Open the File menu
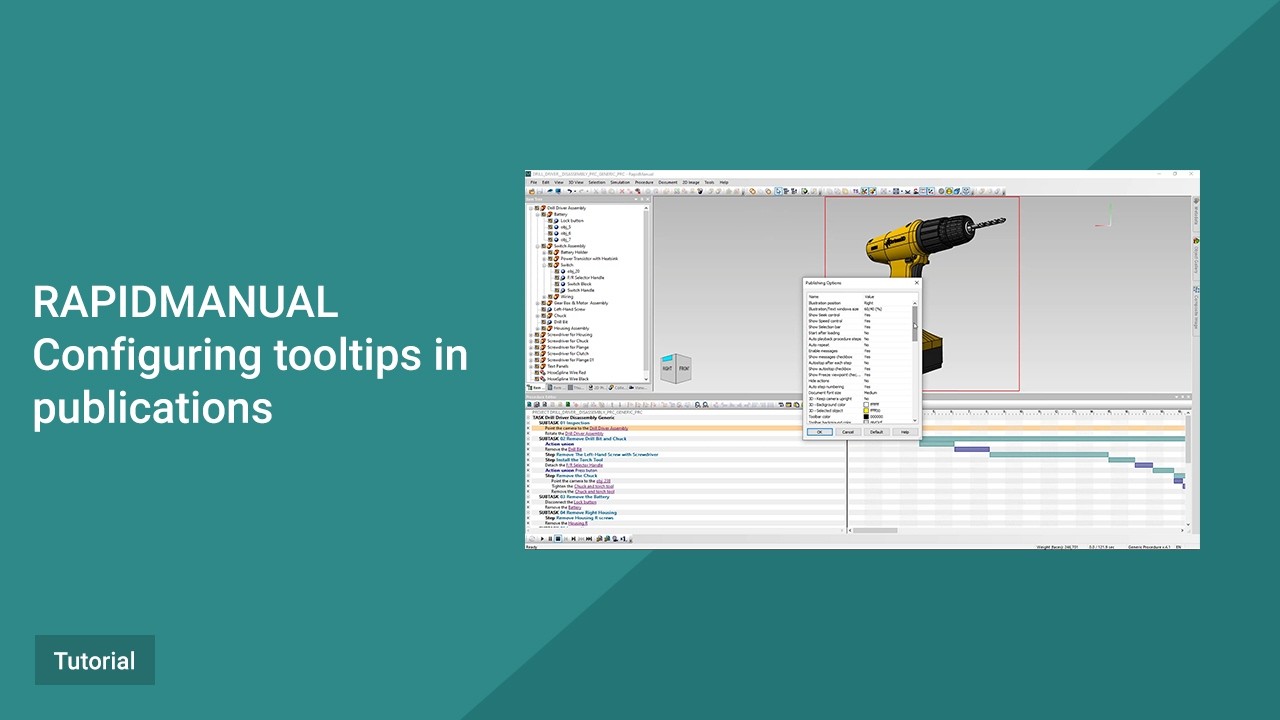 click(x=534, y=182)
